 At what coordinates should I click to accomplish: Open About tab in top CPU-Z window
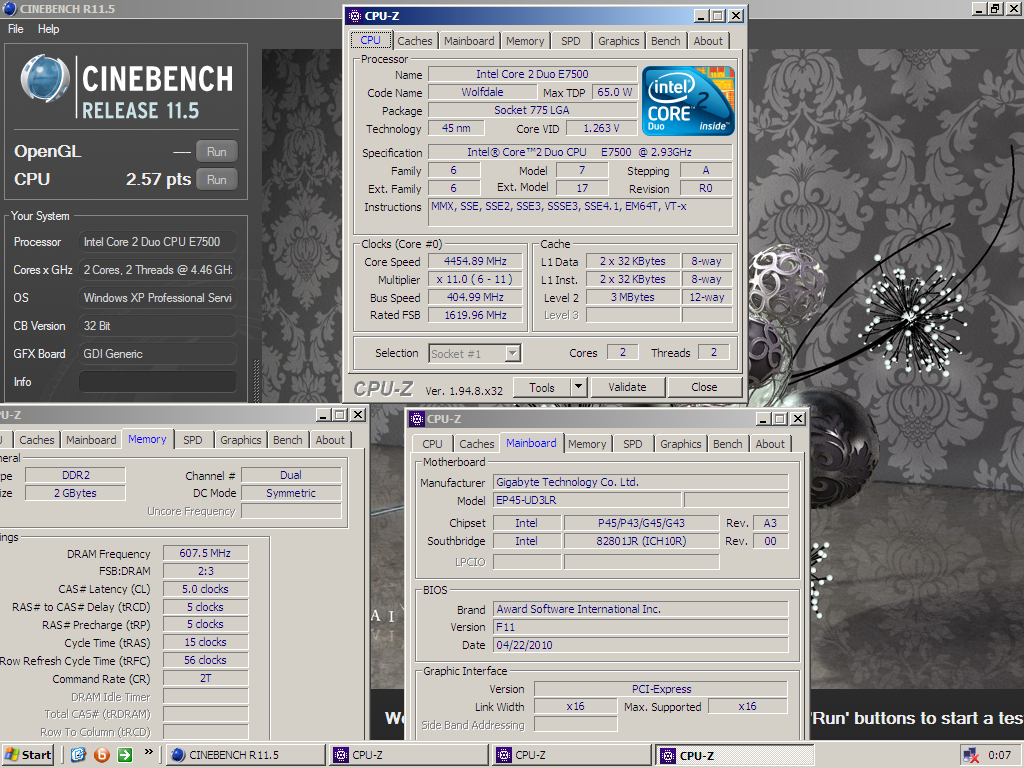pos(708,40)
